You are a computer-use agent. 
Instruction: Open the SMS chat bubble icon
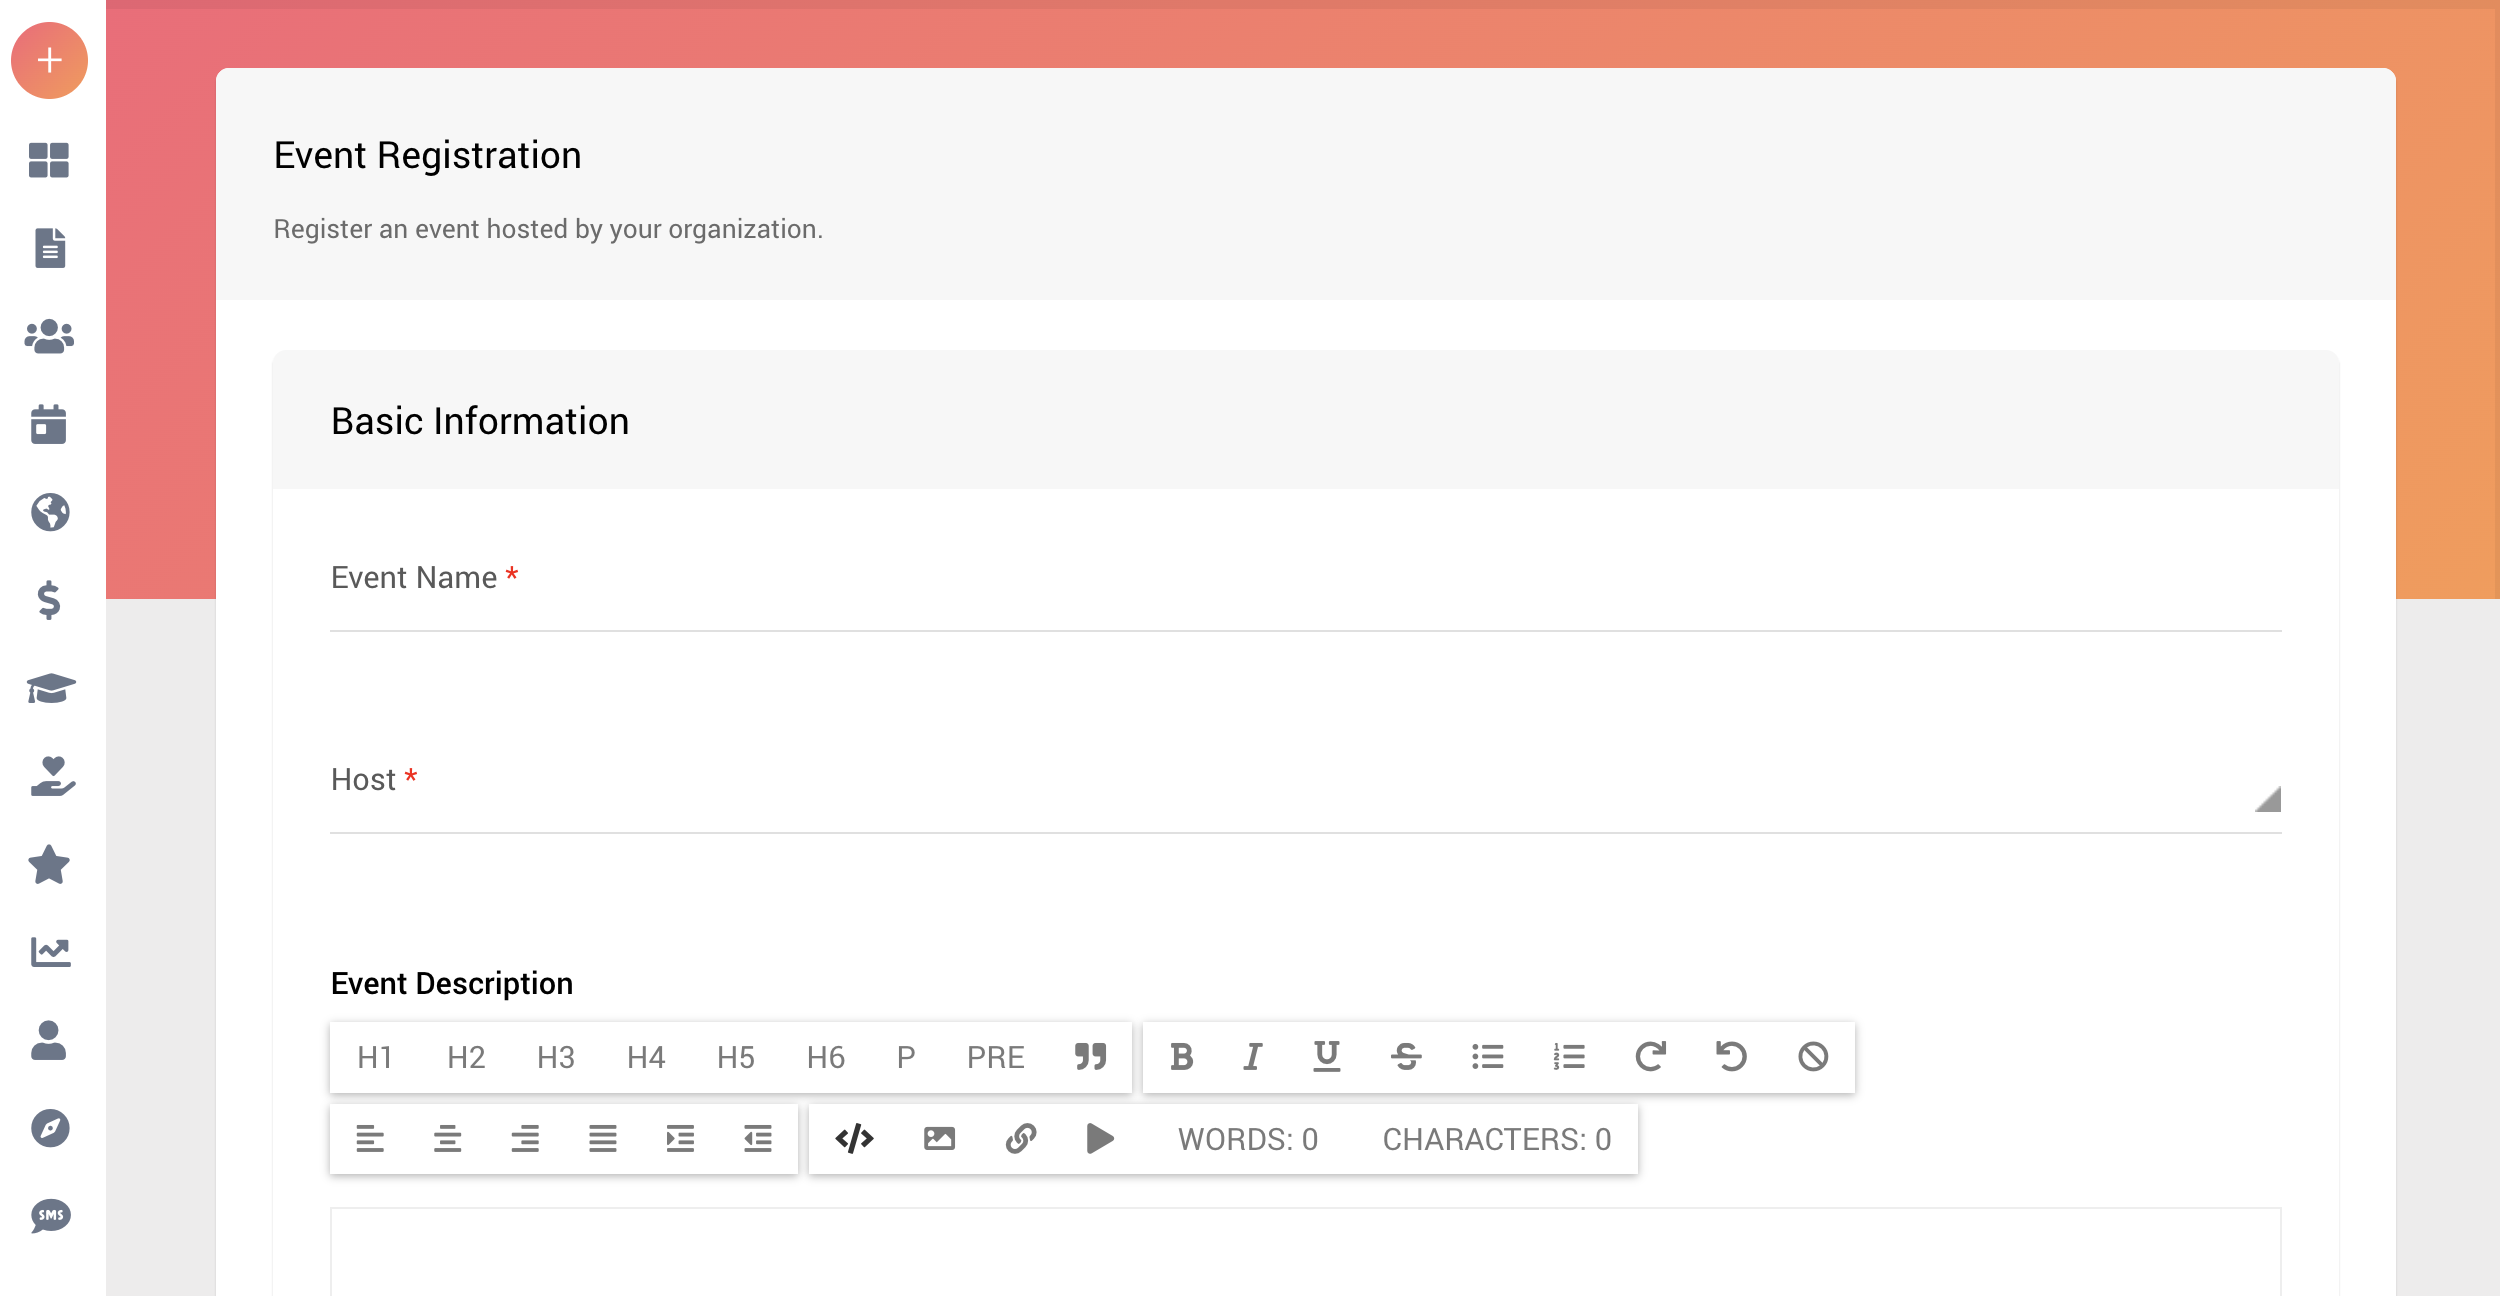[x=50, y=1216]
